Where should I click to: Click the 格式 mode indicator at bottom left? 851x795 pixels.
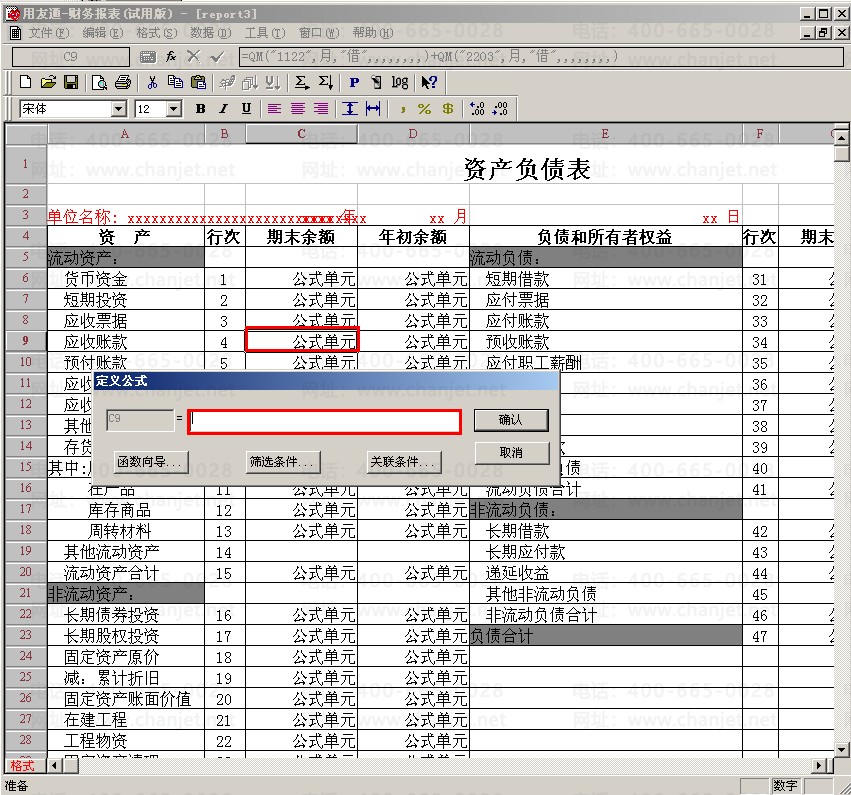click(21, 765)
